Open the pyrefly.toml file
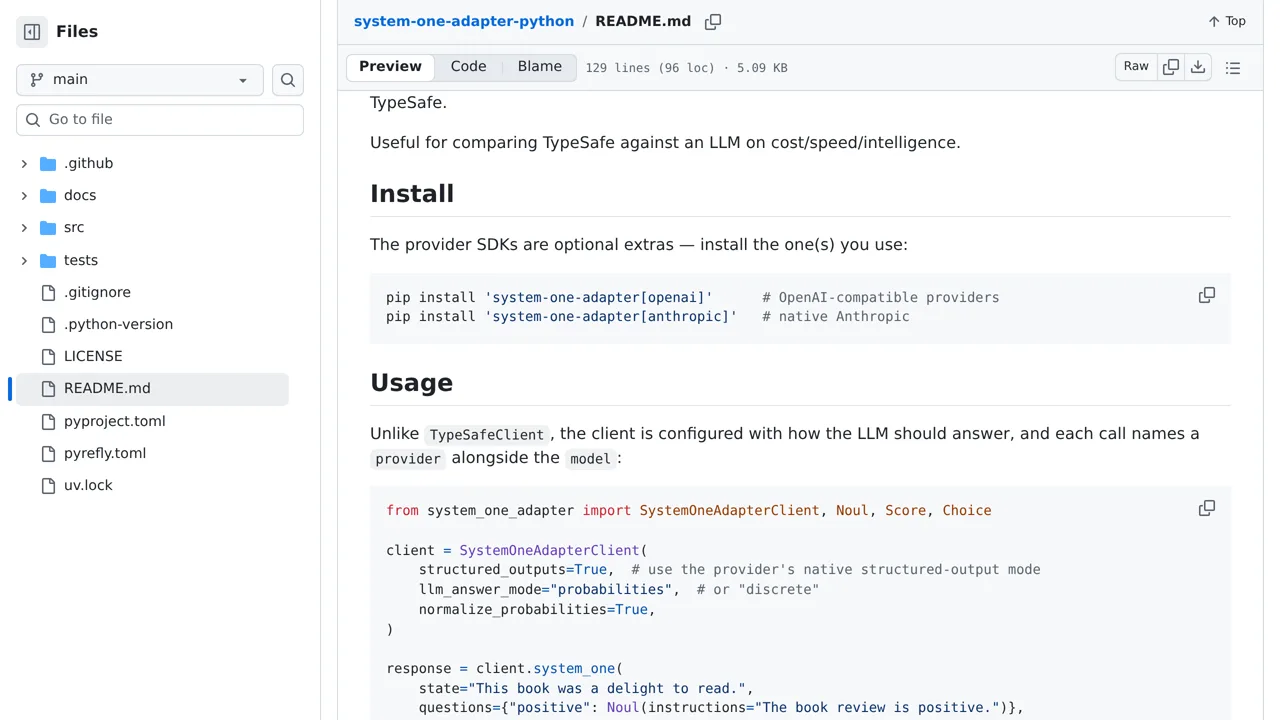Image resolution: width=1280 pixels, height=720 pixels. 105,454
